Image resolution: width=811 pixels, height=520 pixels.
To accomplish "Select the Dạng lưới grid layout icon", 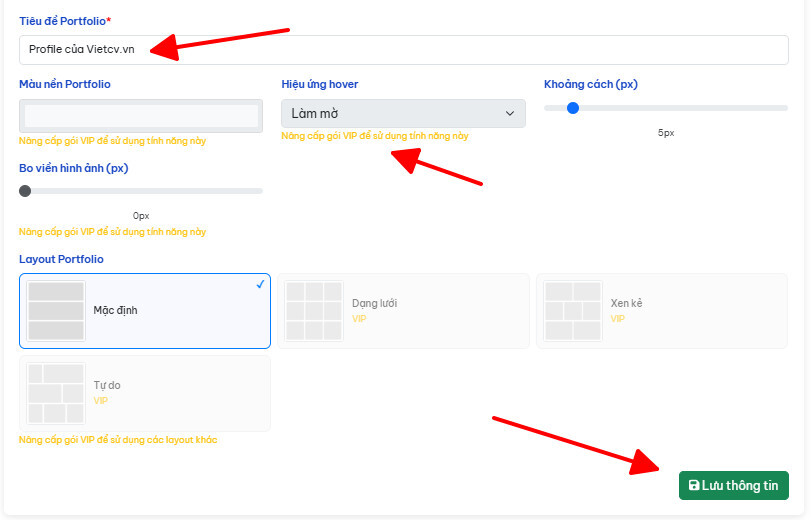I will pyautogui.click(x=314, y=311).
